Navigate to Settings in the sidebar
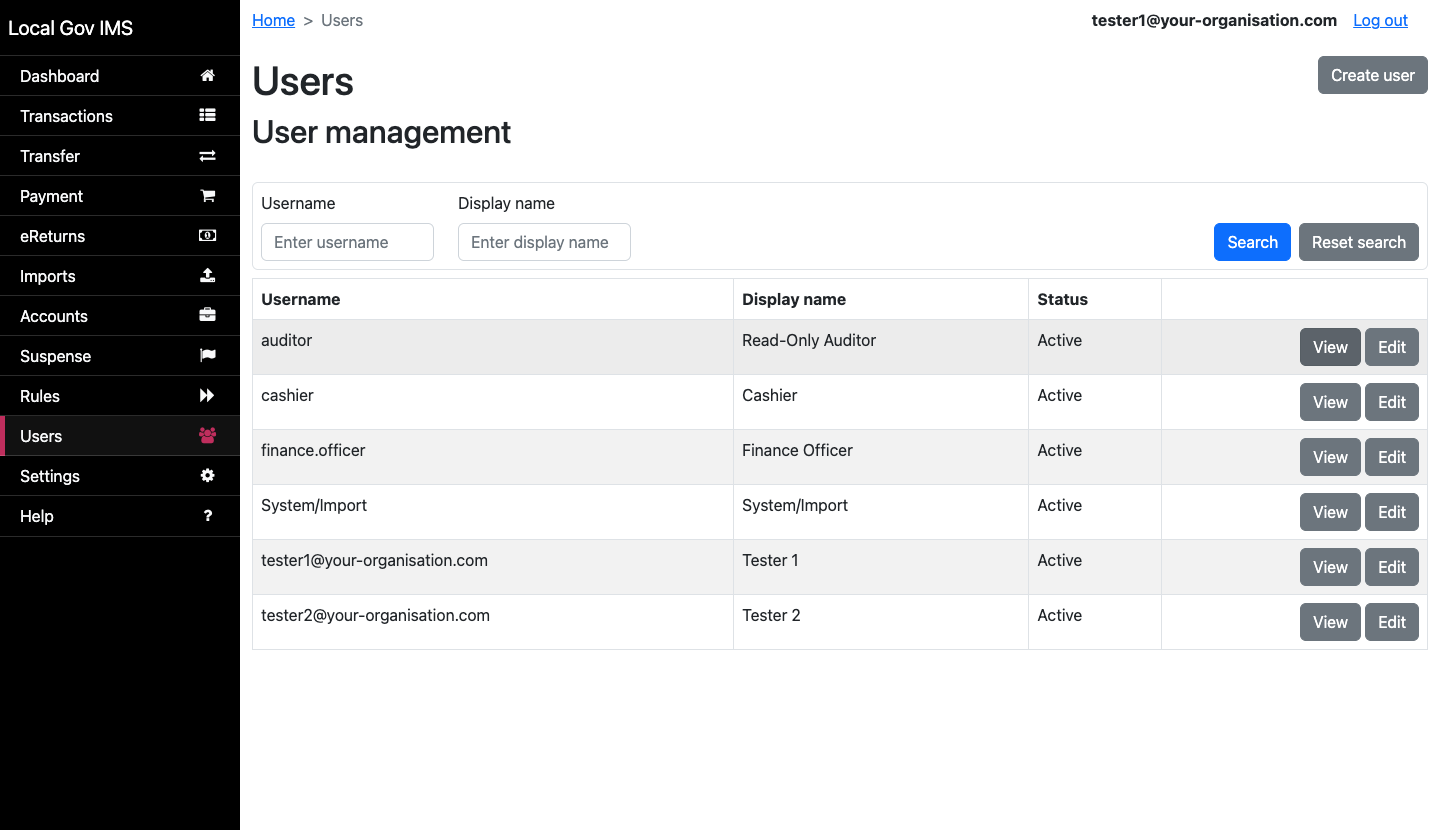Image resolution: width=1440 pixels, height=830 pixels. [x=50, y=476]
